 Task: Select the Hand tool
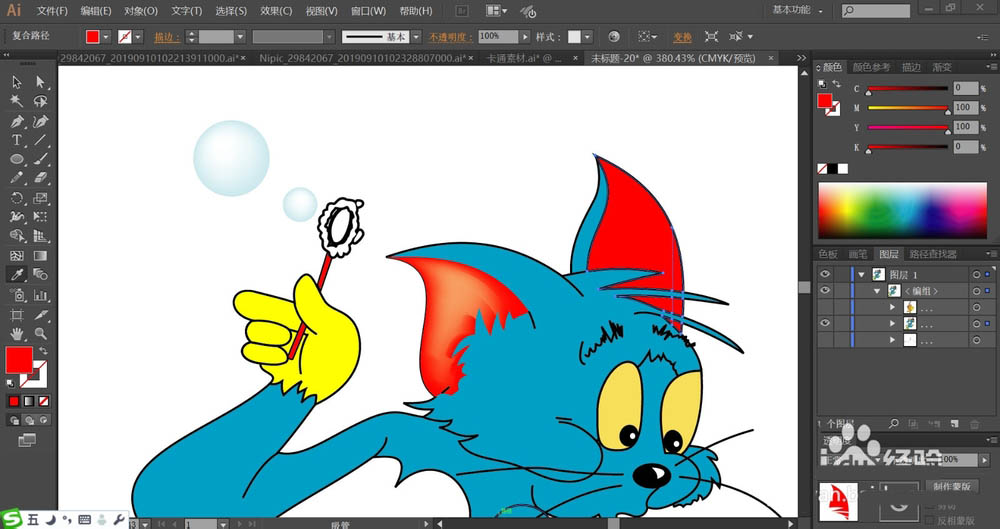17,334
